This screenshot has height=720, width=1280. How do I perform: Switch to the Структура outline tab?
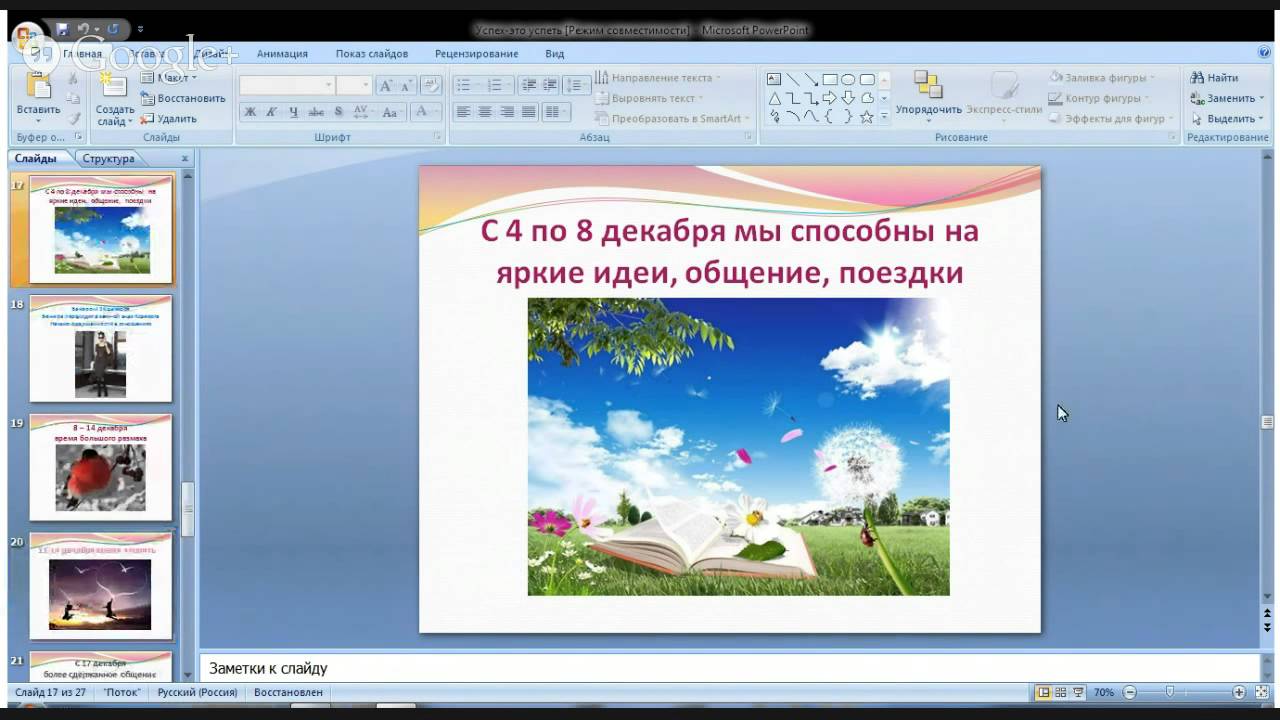[x=108, y=158]
